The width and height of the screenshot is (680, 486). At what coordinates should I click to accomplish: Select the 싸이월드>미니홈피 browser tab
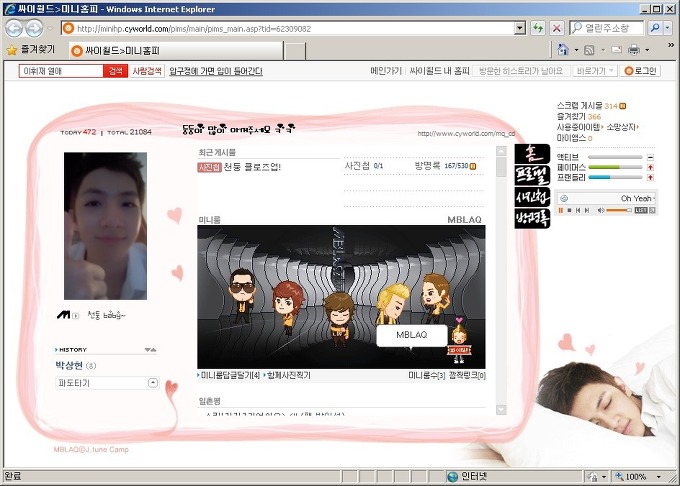[176, 51]
